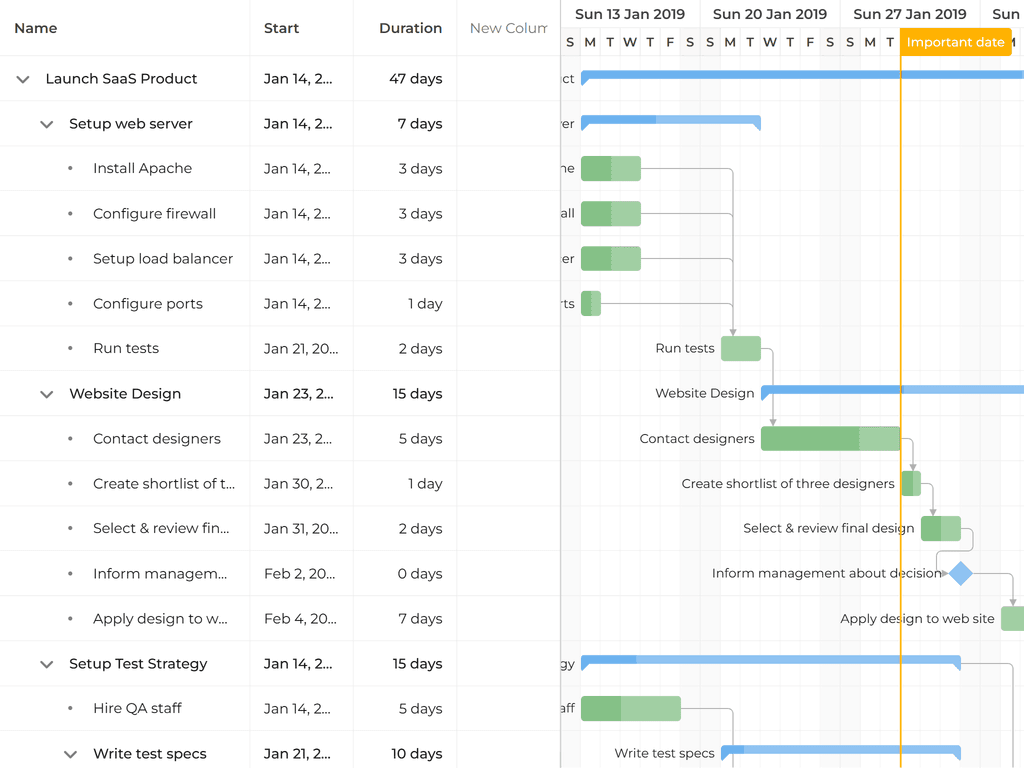Collapse the Setup Test Strategy group
This screenshot has height=768, width=1024.
tap(46, 664)
